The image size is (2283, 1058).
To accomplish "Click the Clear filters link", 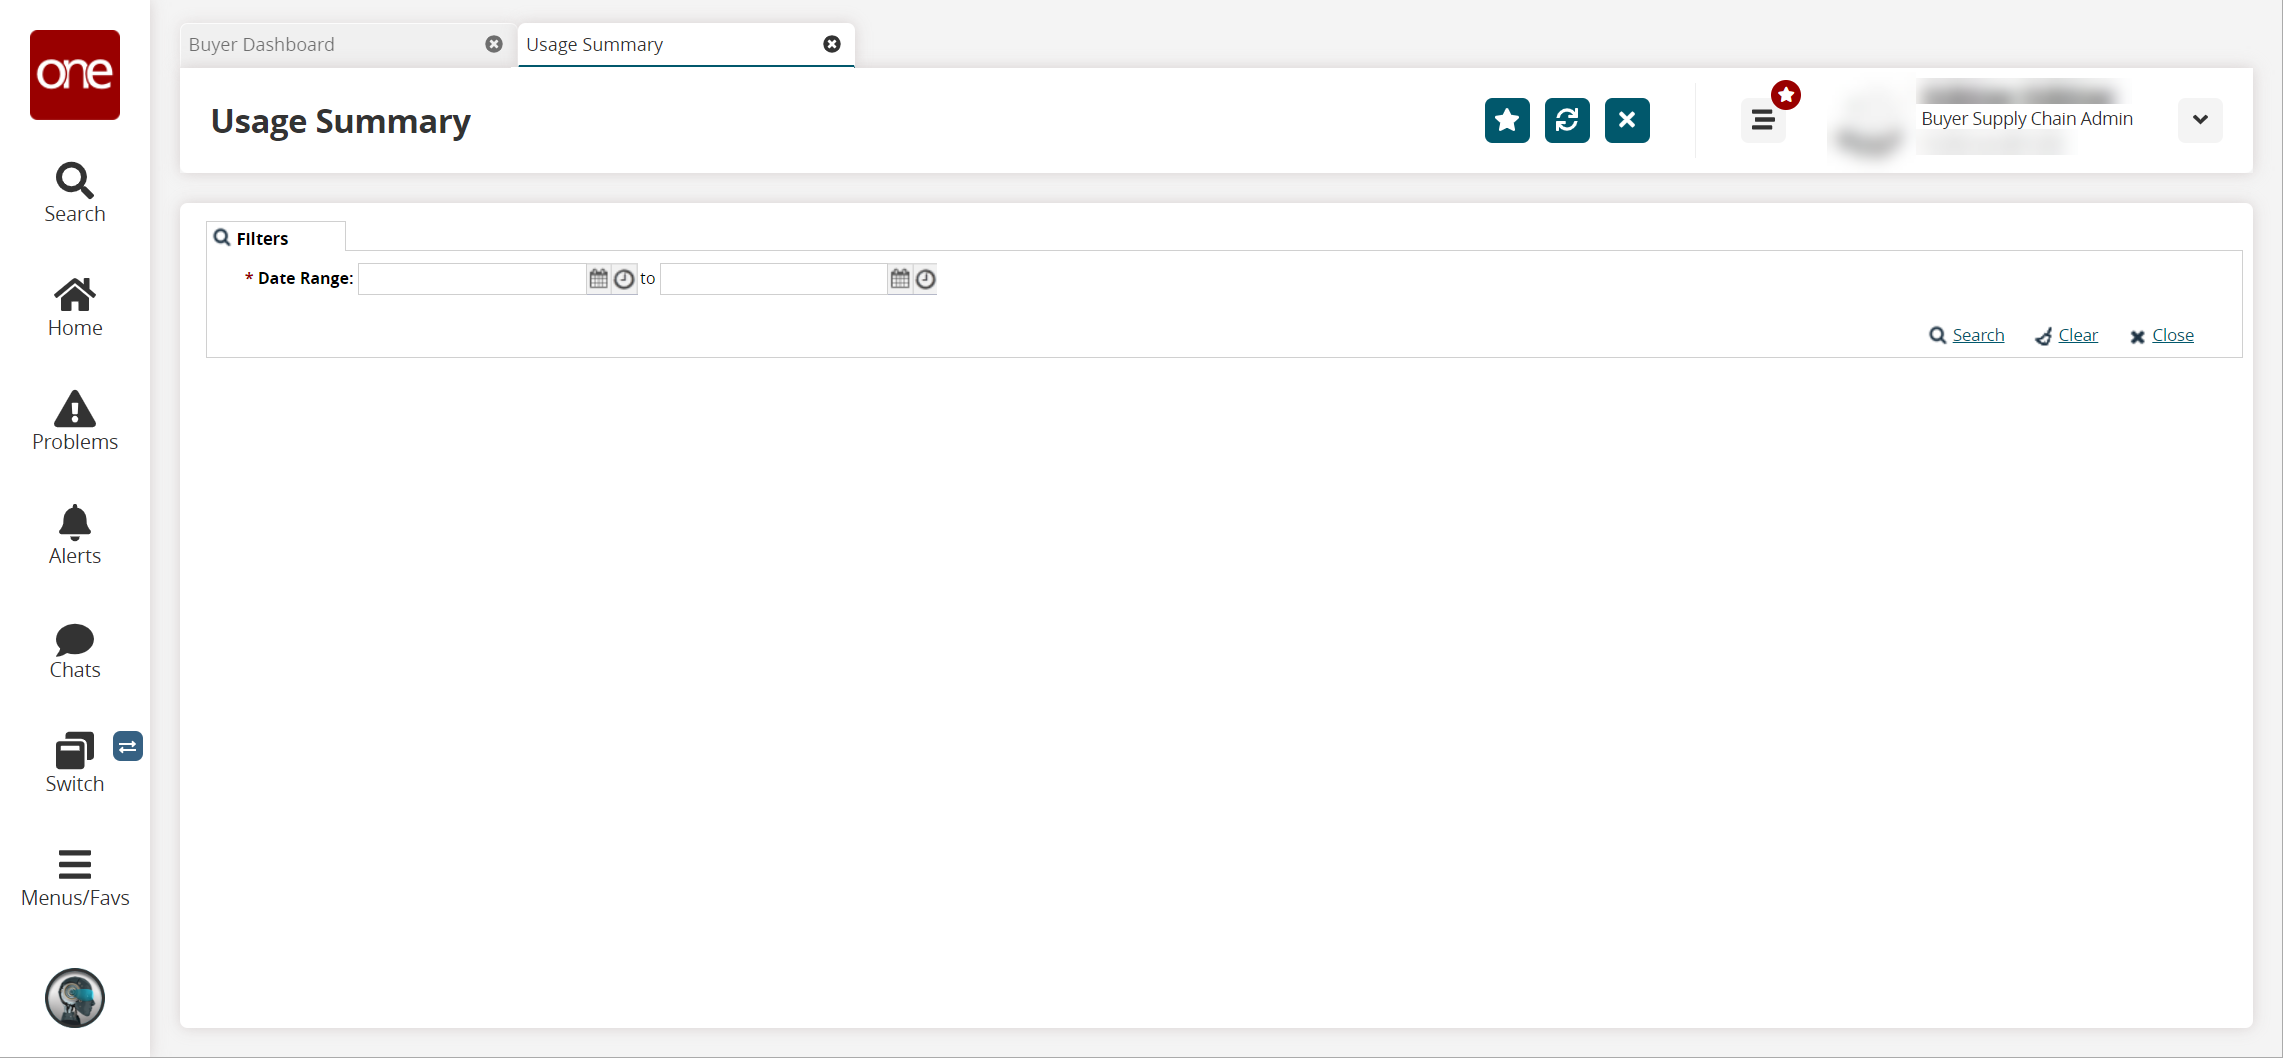I will (2067, 336).
